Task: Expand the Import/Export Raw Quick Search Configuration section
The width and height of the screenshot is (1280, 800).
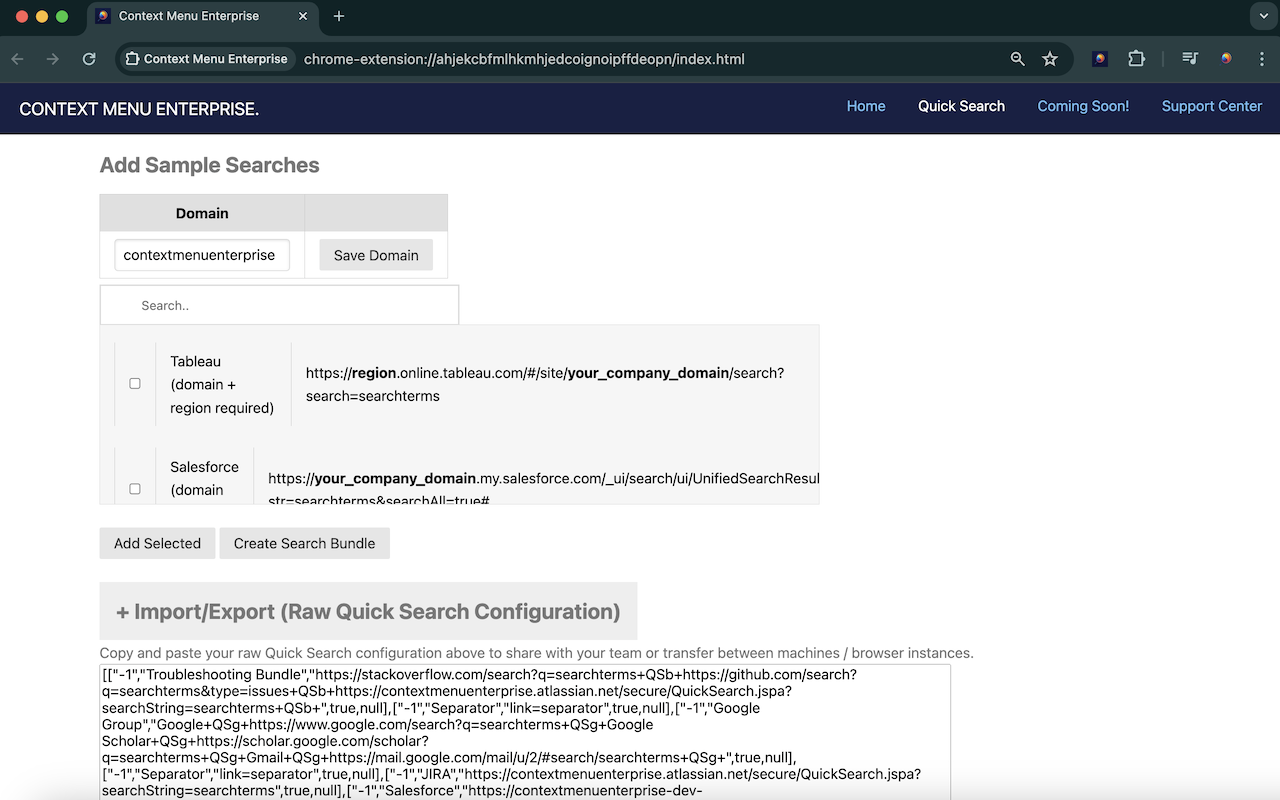Action: pos(368,611)
